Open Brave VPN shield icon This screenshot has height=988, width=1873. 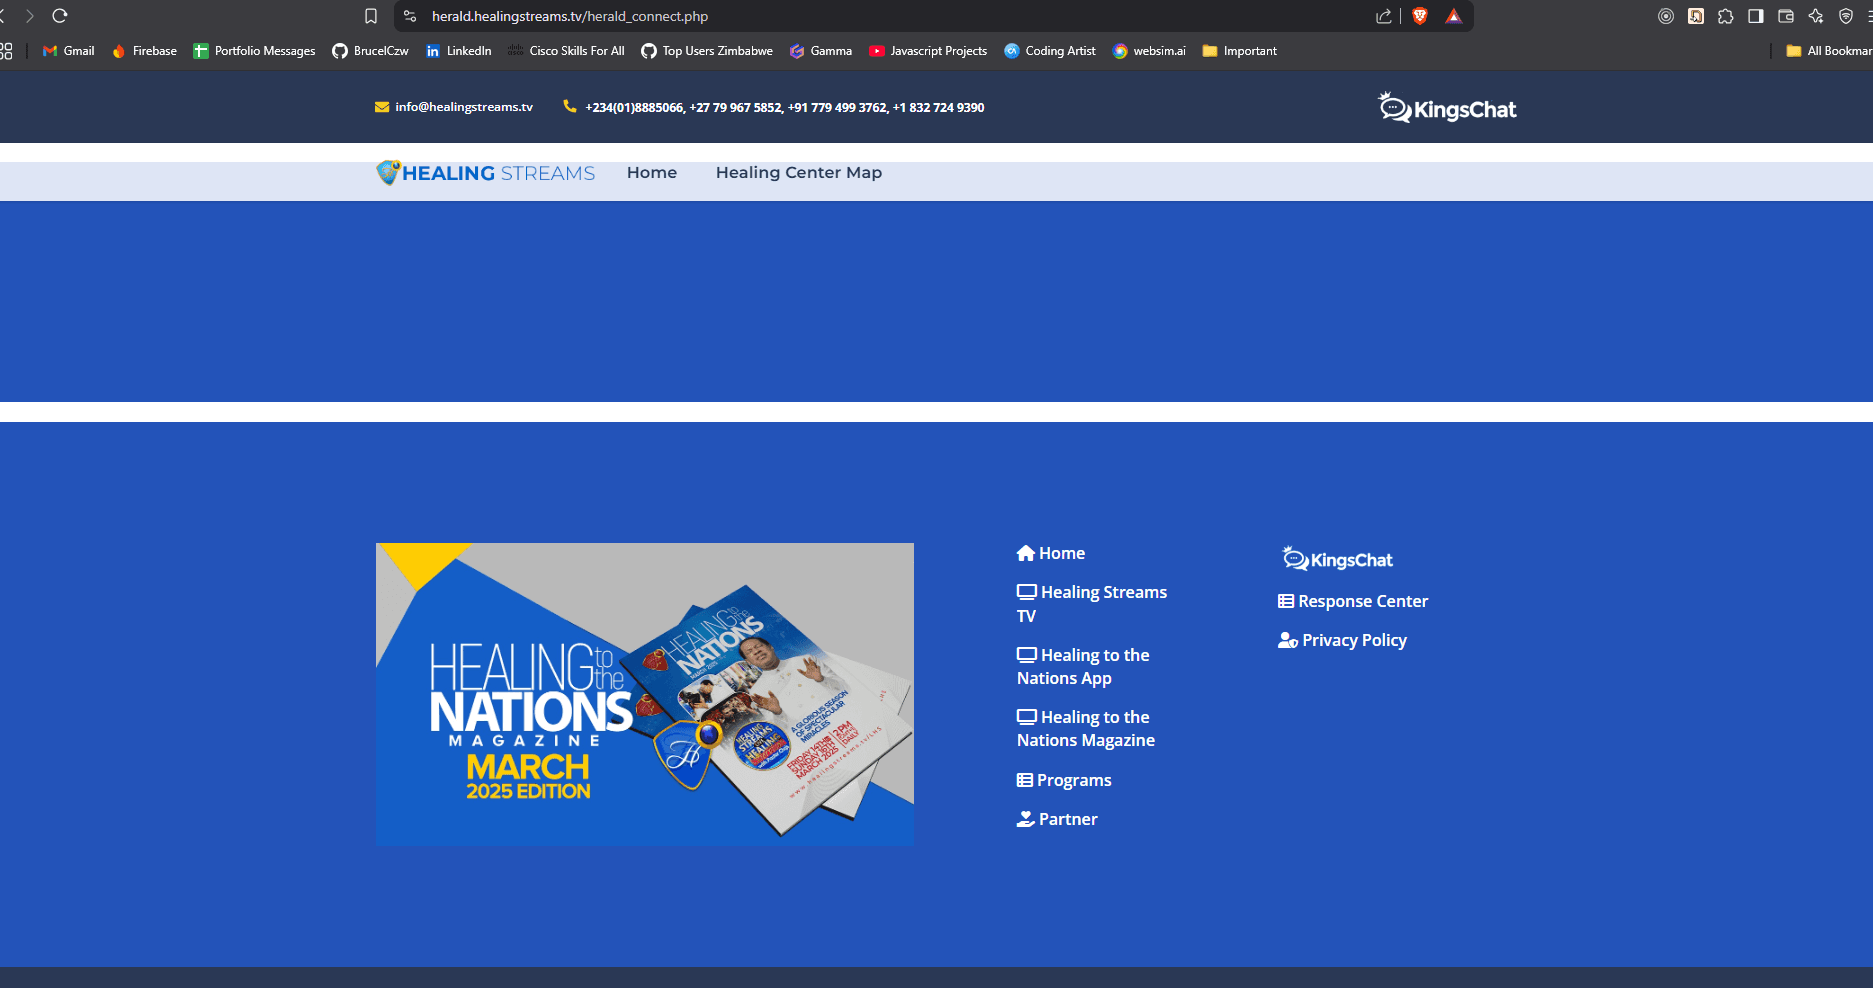(1846, 16)
